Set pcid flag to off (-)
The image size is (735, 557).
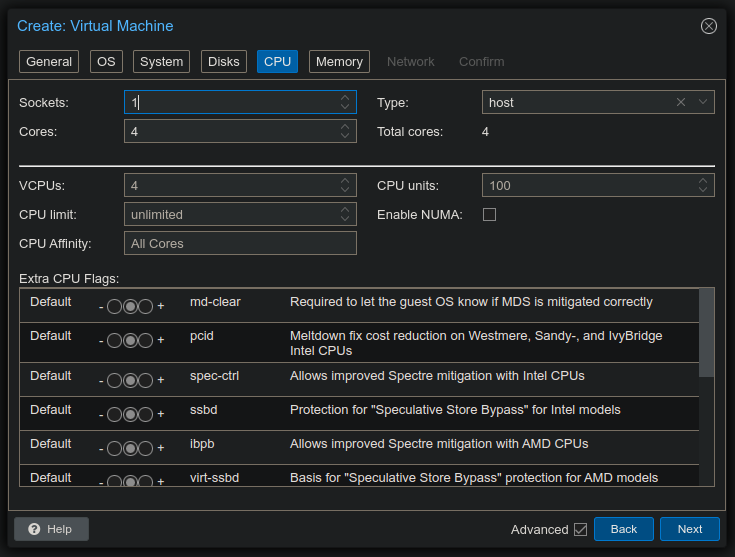(x=113, y=340)
